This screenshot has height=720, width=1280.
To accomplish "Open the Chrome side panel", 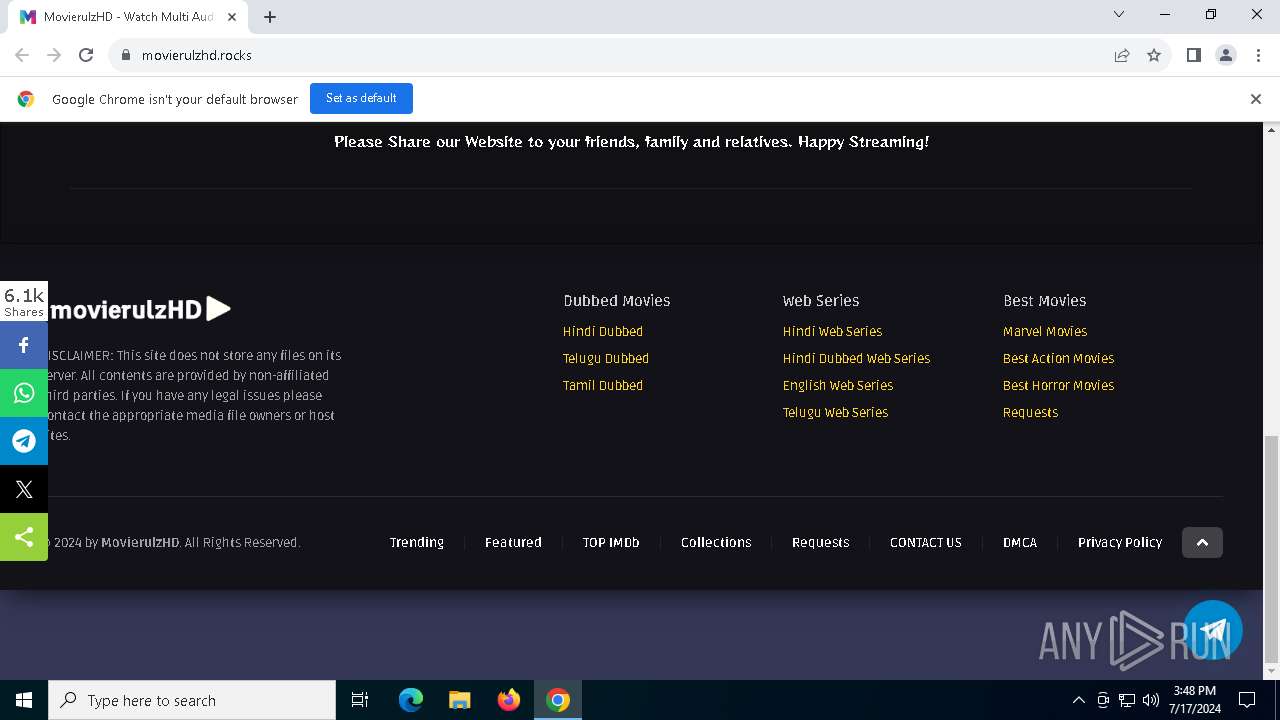I will (x=1194, y=55).
